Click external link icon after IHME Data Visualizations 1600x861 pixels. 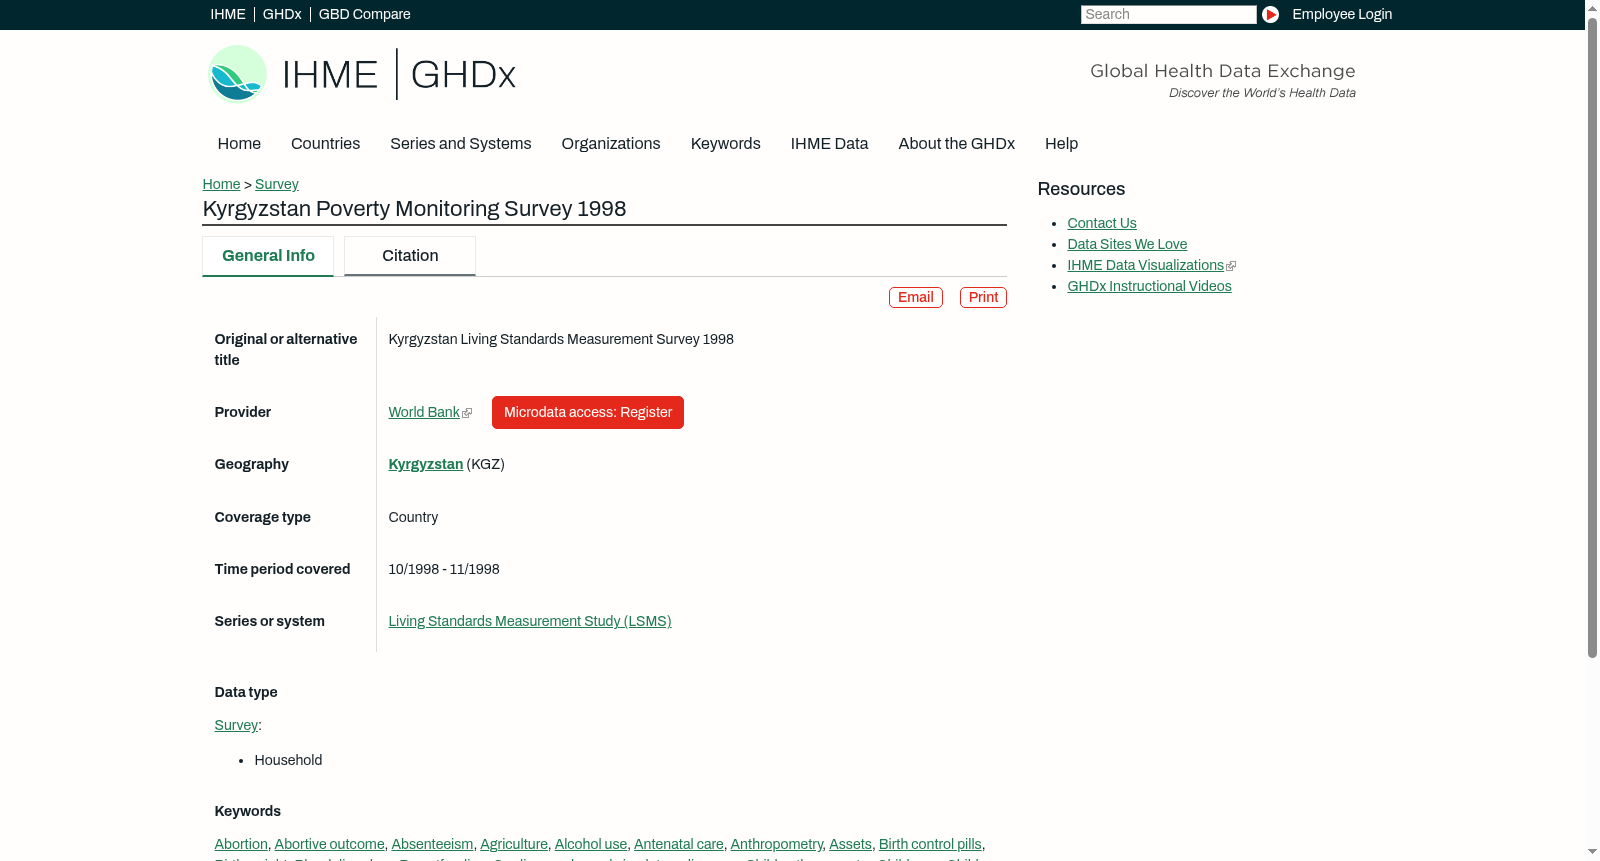tap(1231, 266)
